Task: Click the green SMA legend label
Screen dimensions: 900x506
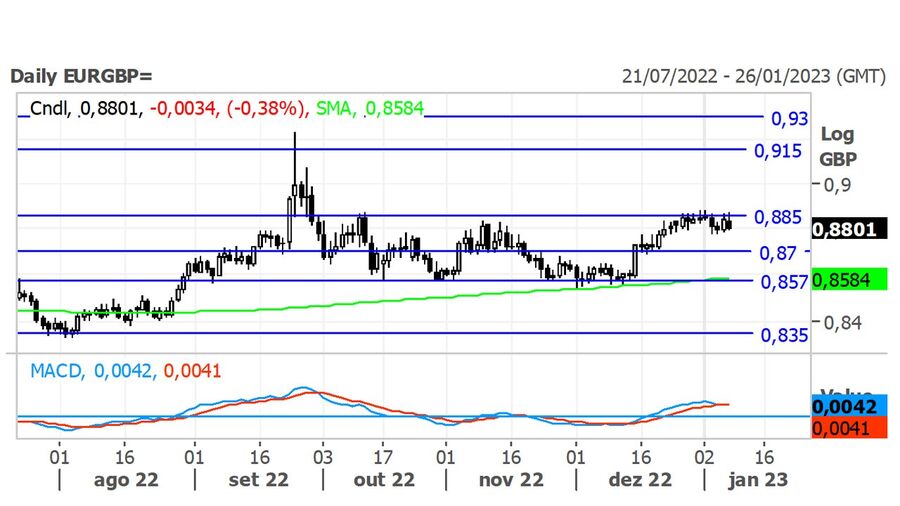Action: coord(336,108)
